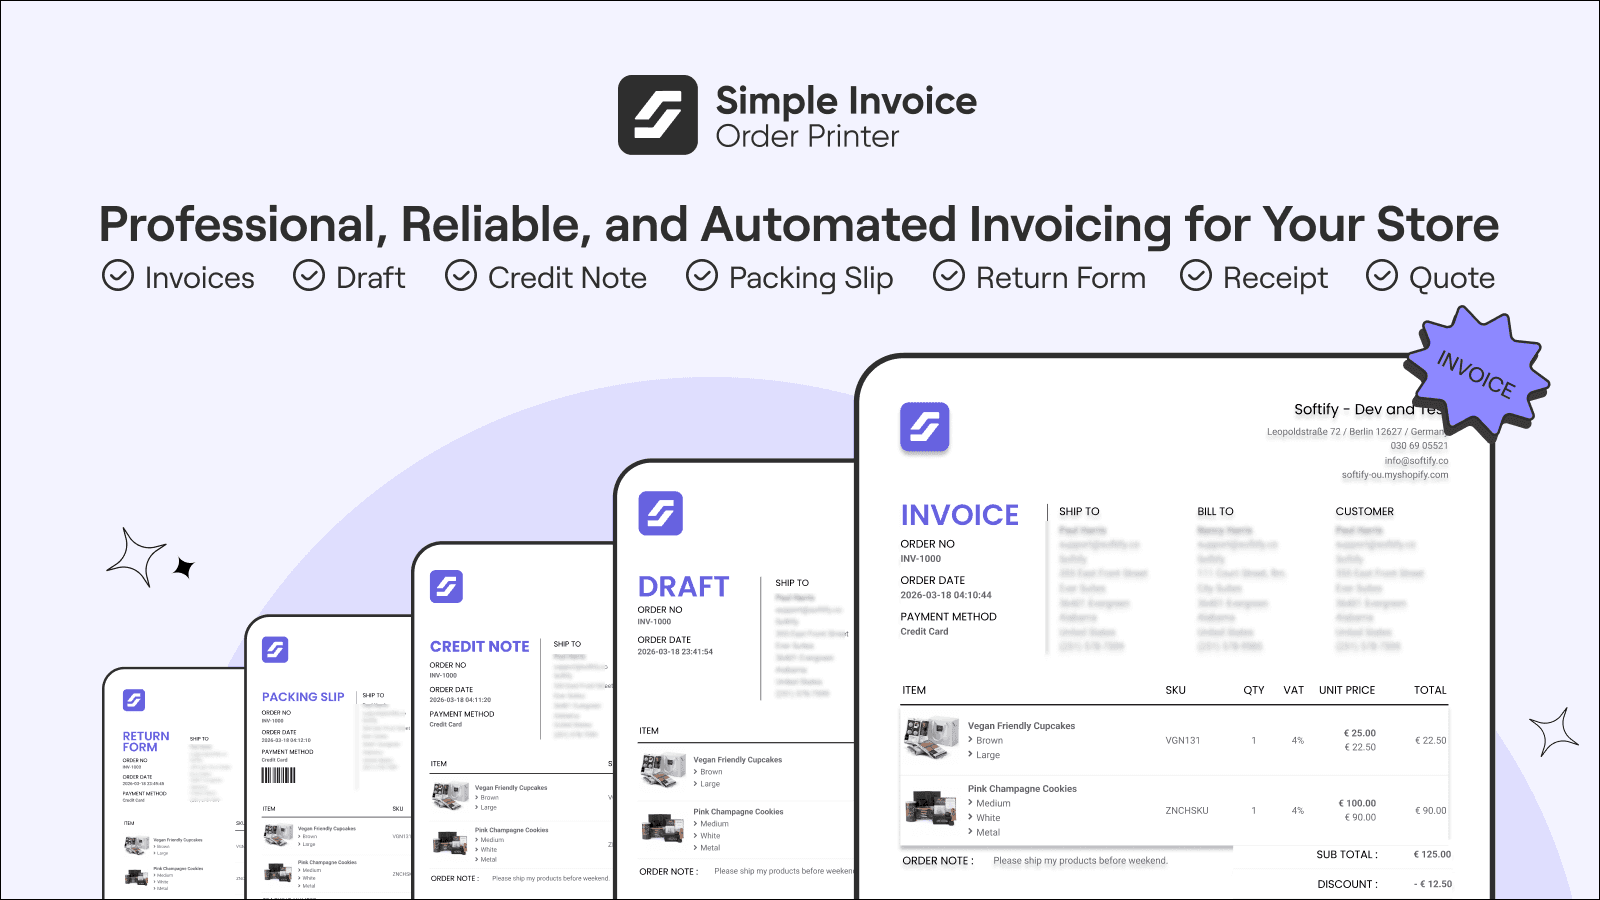
Task: Click the DRAFT document heading
Action: coord(683,587)
